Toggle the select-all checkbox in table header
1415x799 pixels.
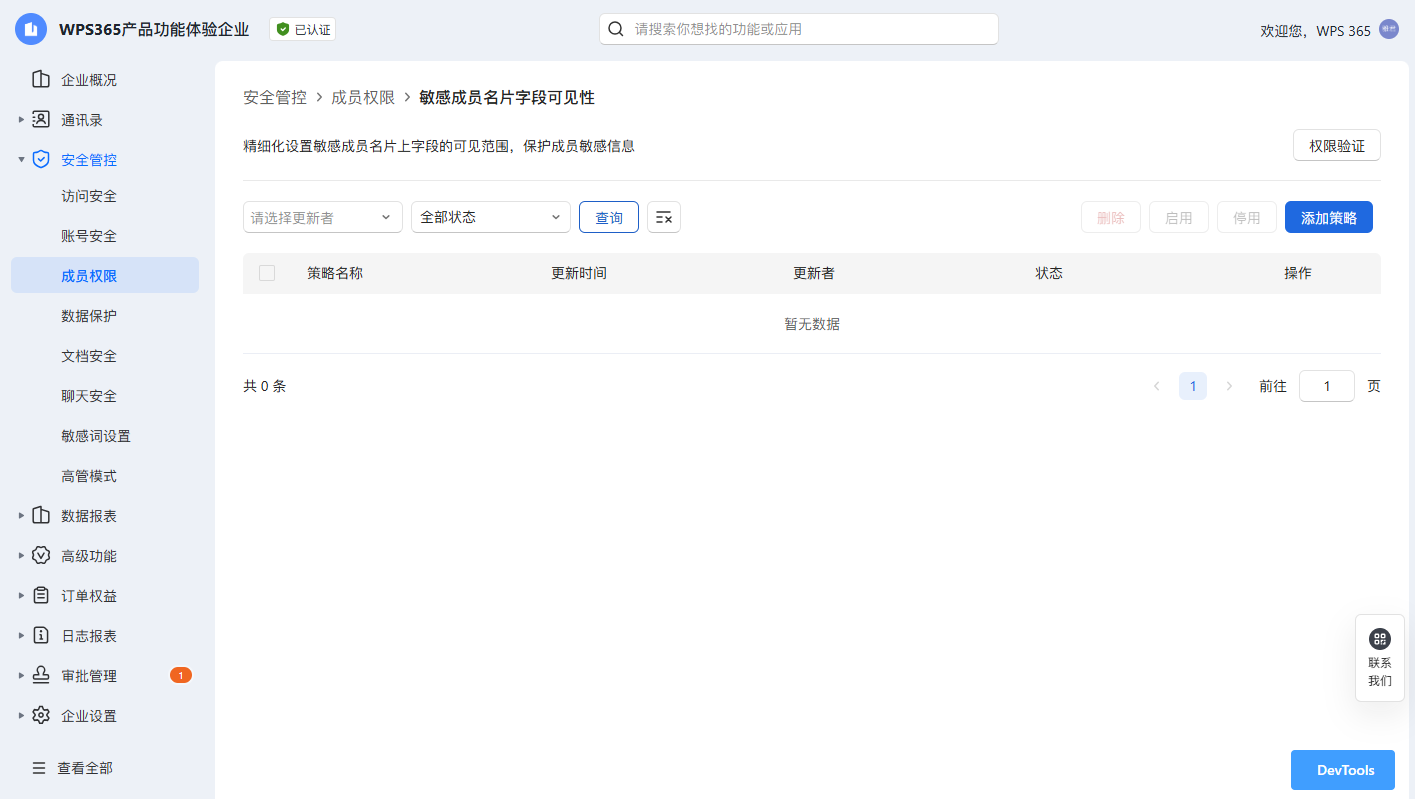click(x=267, y=273)
